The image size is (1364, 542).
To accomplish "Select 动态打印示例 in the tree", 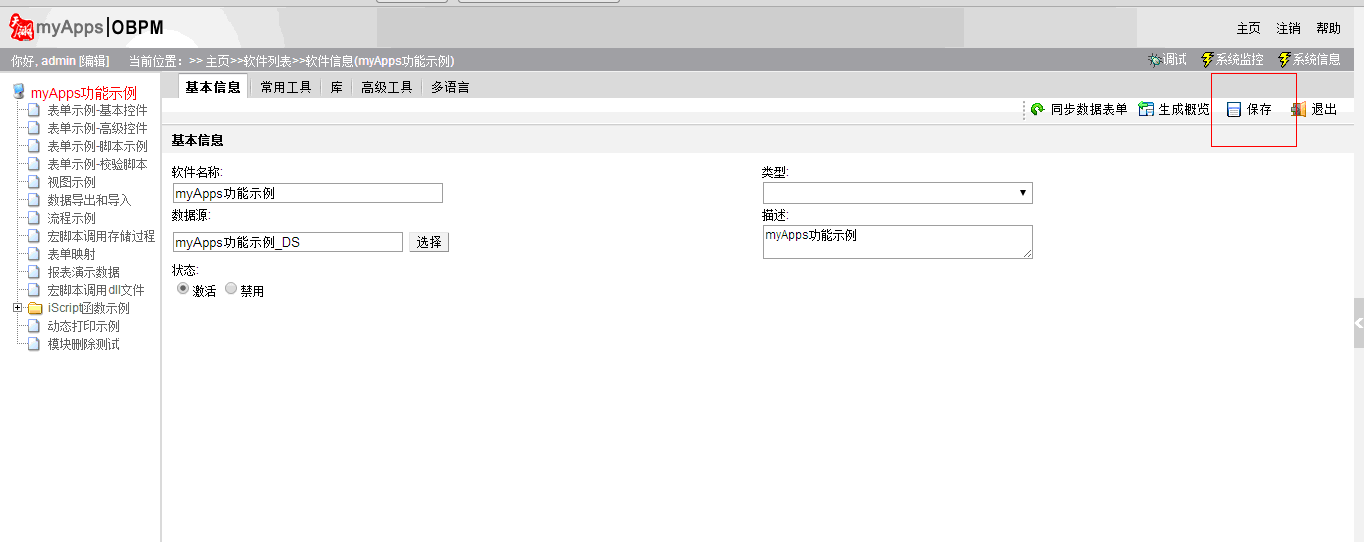I will point(84,326).
